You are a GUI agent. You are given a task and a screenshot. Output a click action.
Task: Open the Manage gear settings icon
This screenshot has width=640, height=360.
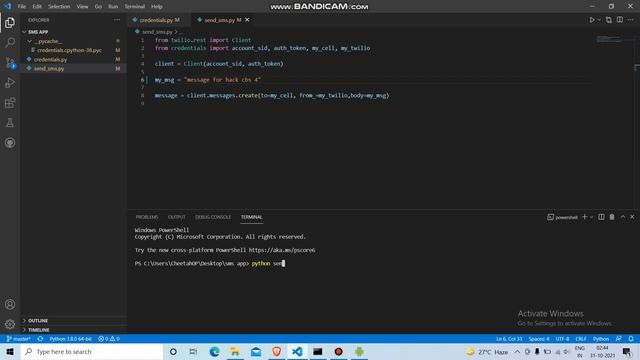(x=10, y=324)
